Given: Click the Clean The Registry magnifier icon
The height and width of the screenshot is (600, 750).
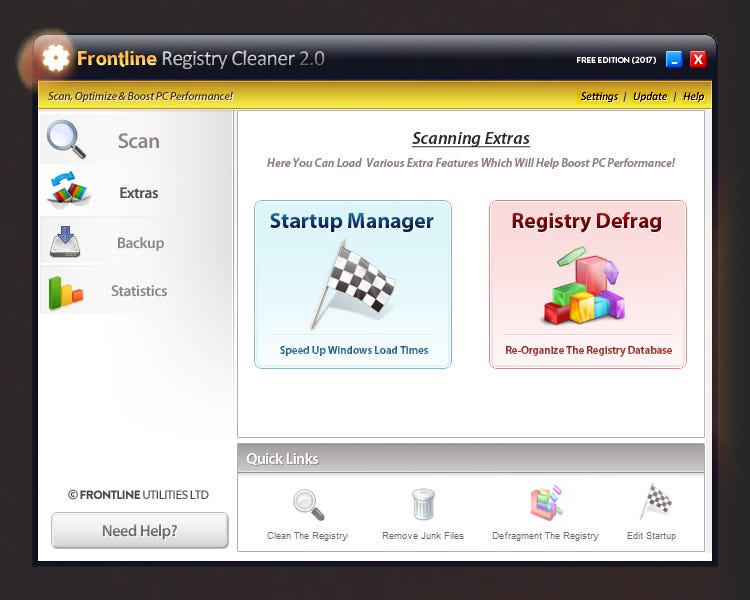Looking at the screenshot, I should 309,504.
